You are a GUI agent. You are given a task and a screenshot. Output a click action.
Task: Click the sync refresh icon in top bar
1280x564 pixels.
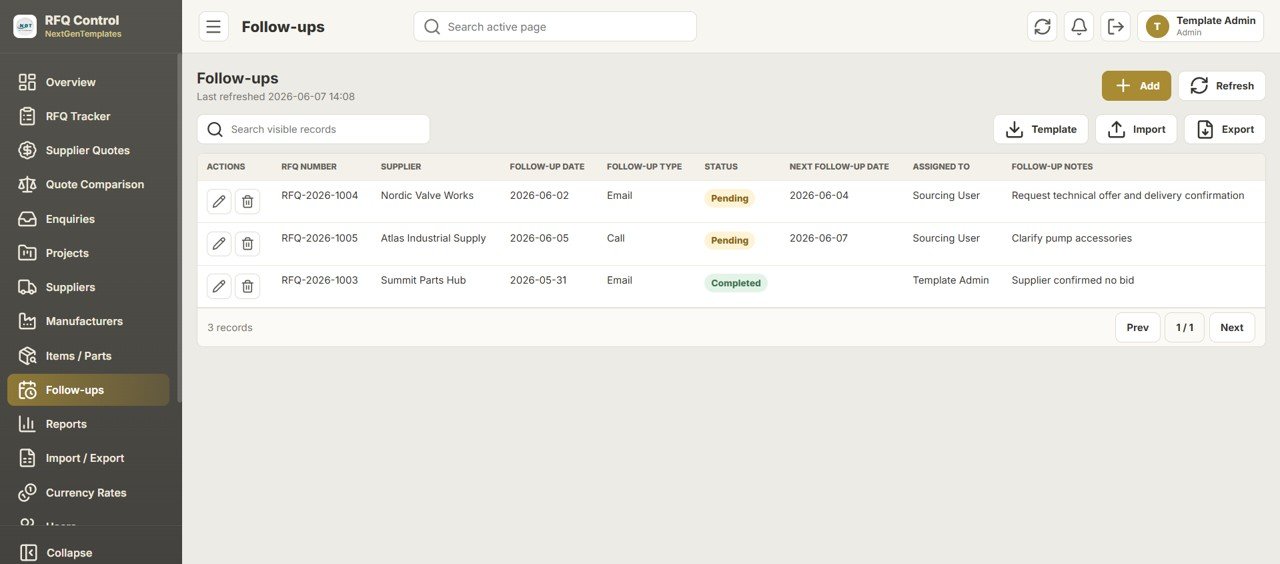(x=1042, y=27)
